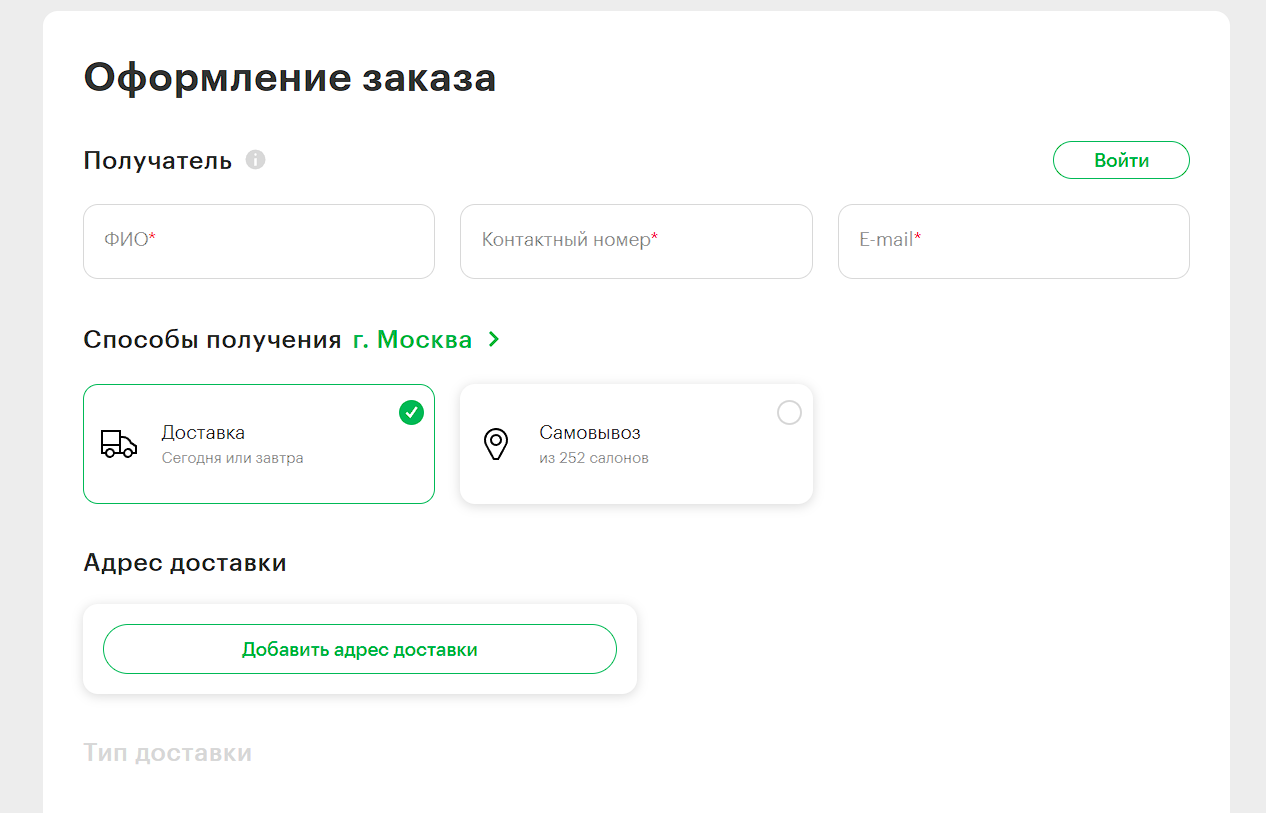The image size is (1266, 813).
Task: Click Добавить адрес доставки button
Action: (x=360, y=649)
